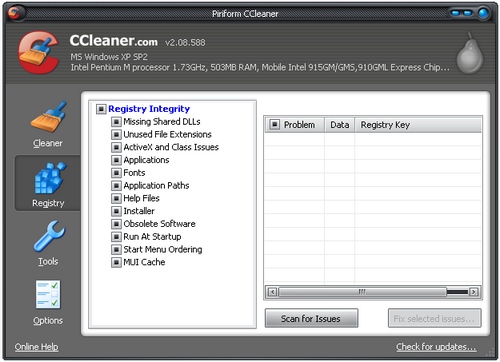Click the Scan for Issues button
Viewport: 500px width, 362px height.
click(x=311, y=318)
